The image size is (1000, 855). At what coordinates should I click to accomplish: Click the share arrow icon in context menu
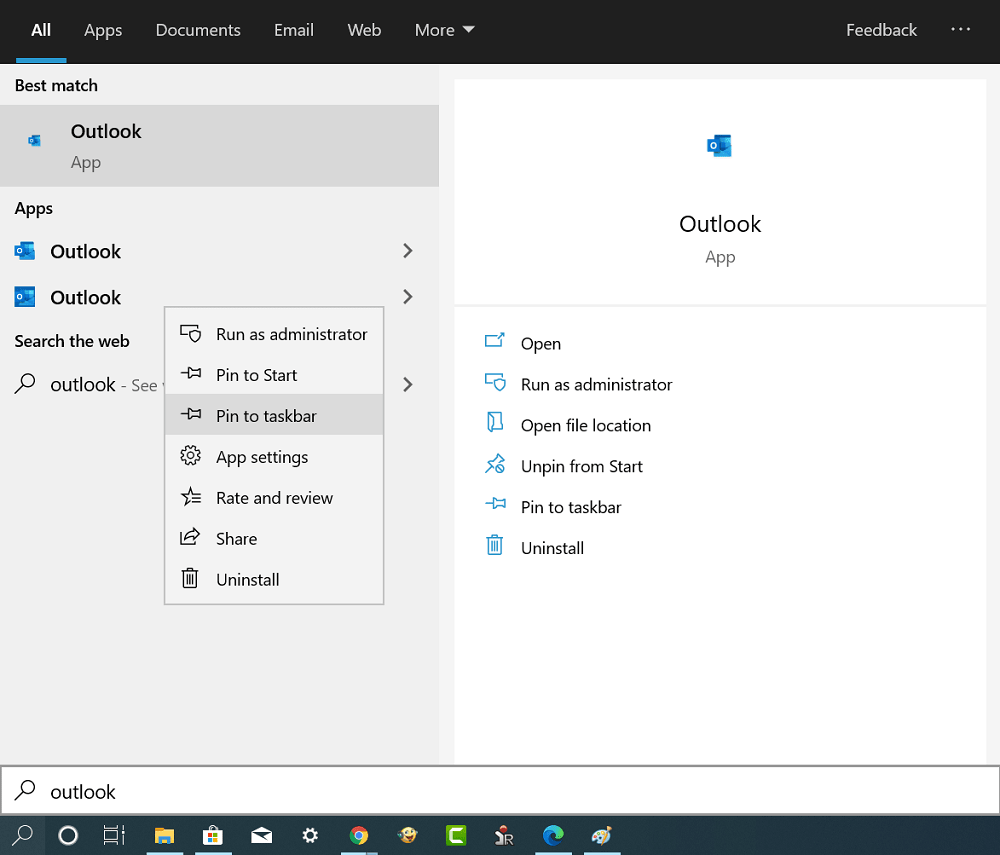pyautogui.click(x=190, y=537)
